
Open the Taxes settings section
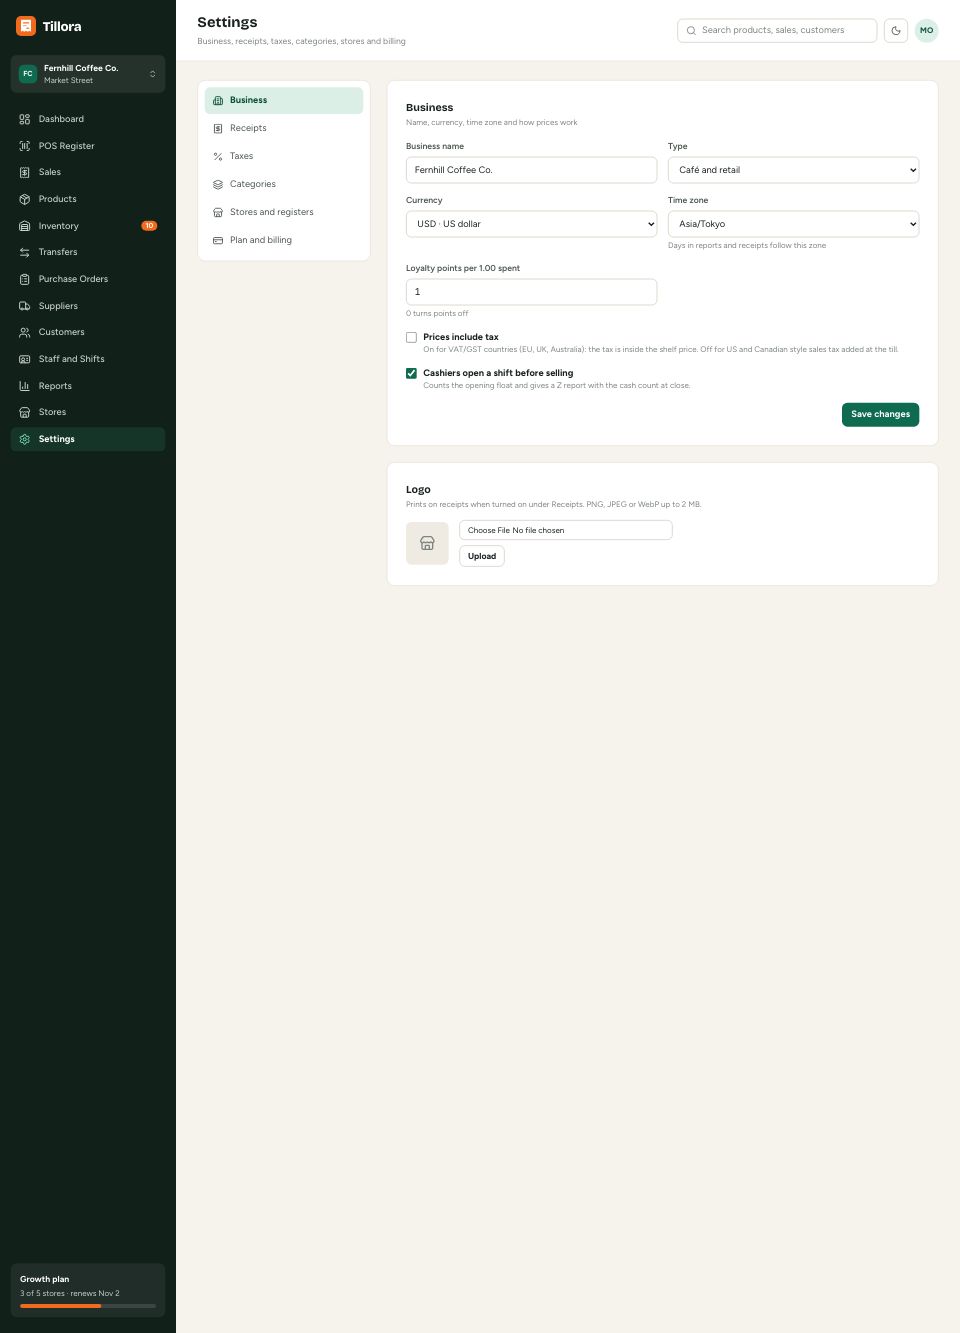pos(284,156)
